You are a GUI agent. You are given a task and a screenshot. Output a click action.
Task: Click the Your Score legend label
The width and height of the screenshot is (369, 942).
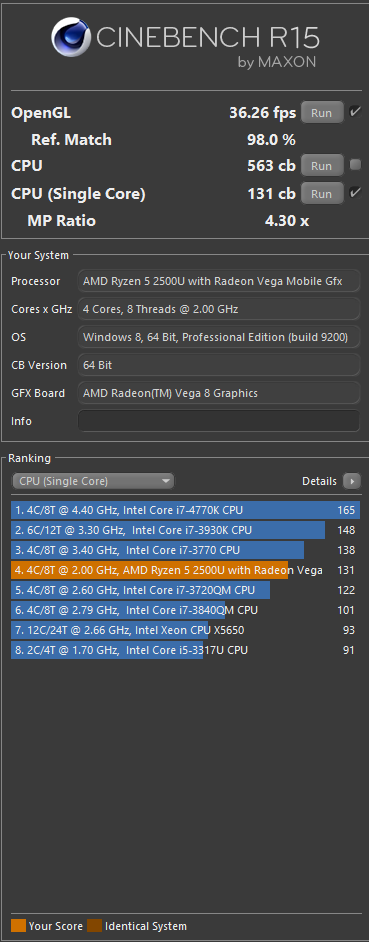point(56,926)
